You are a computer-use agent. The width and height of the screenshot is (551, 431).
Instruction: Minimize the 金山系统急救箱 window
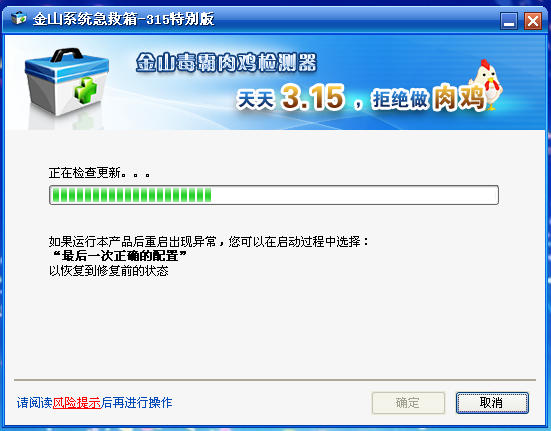(x=509, y=21)
